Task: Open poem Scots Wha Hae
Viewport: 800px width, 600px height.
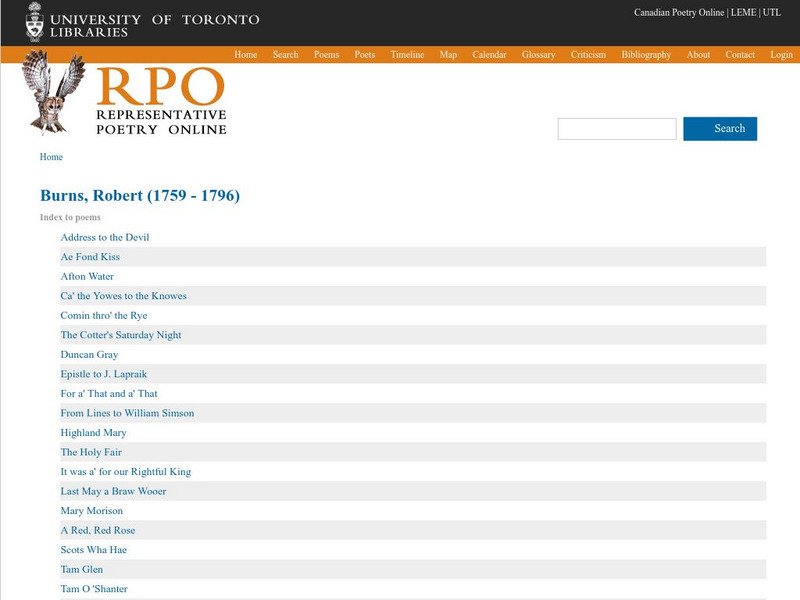Action: click(x=93, y=549)
